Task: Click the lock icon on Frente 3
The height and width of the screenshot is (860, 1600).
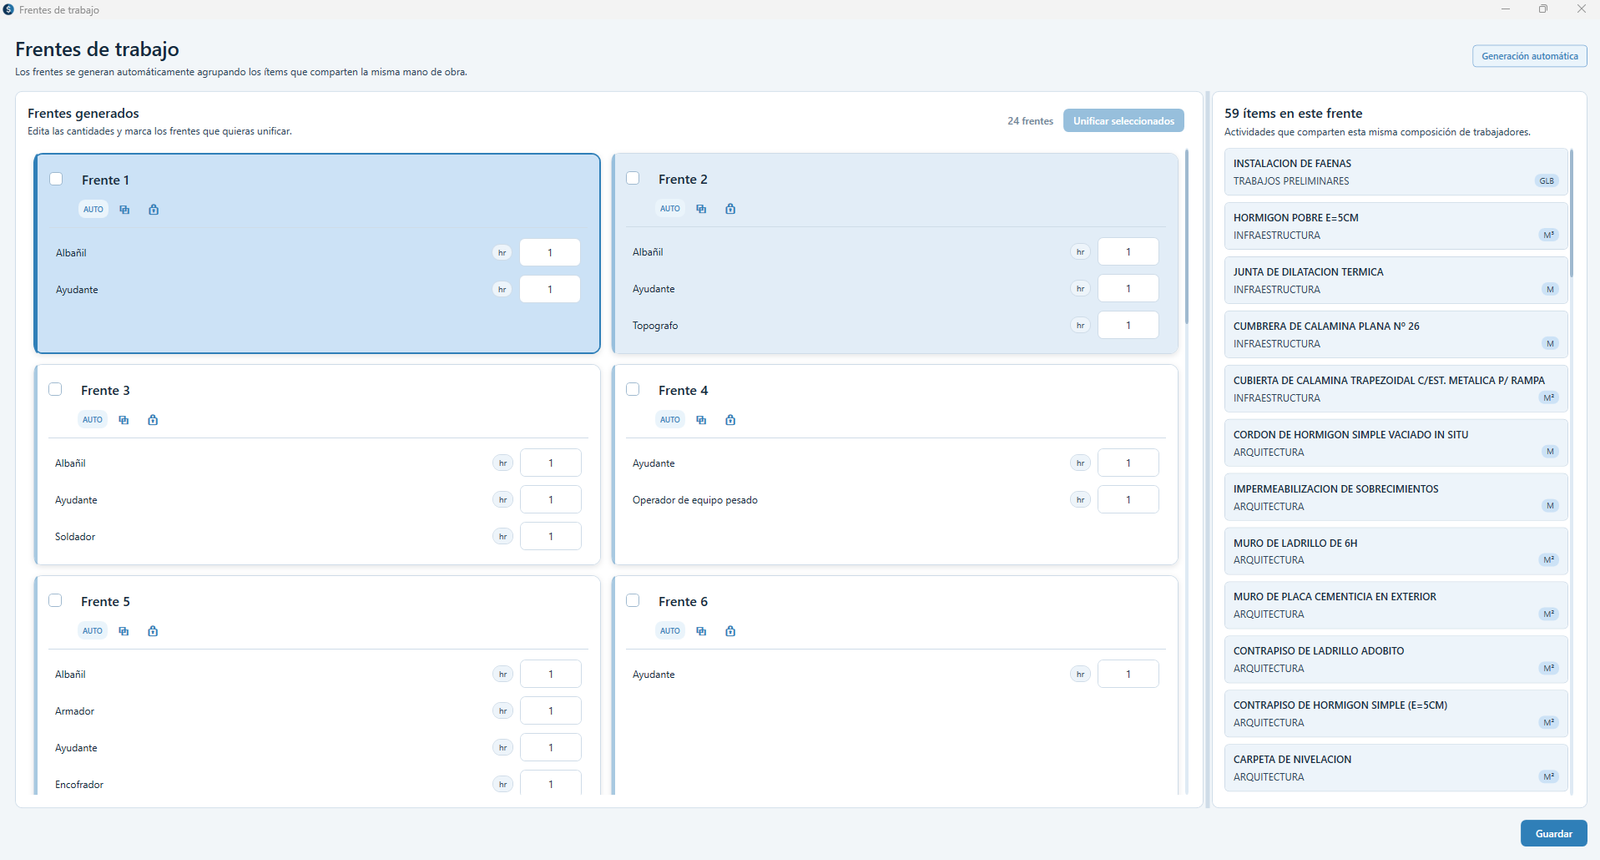Action: [152, 420]
